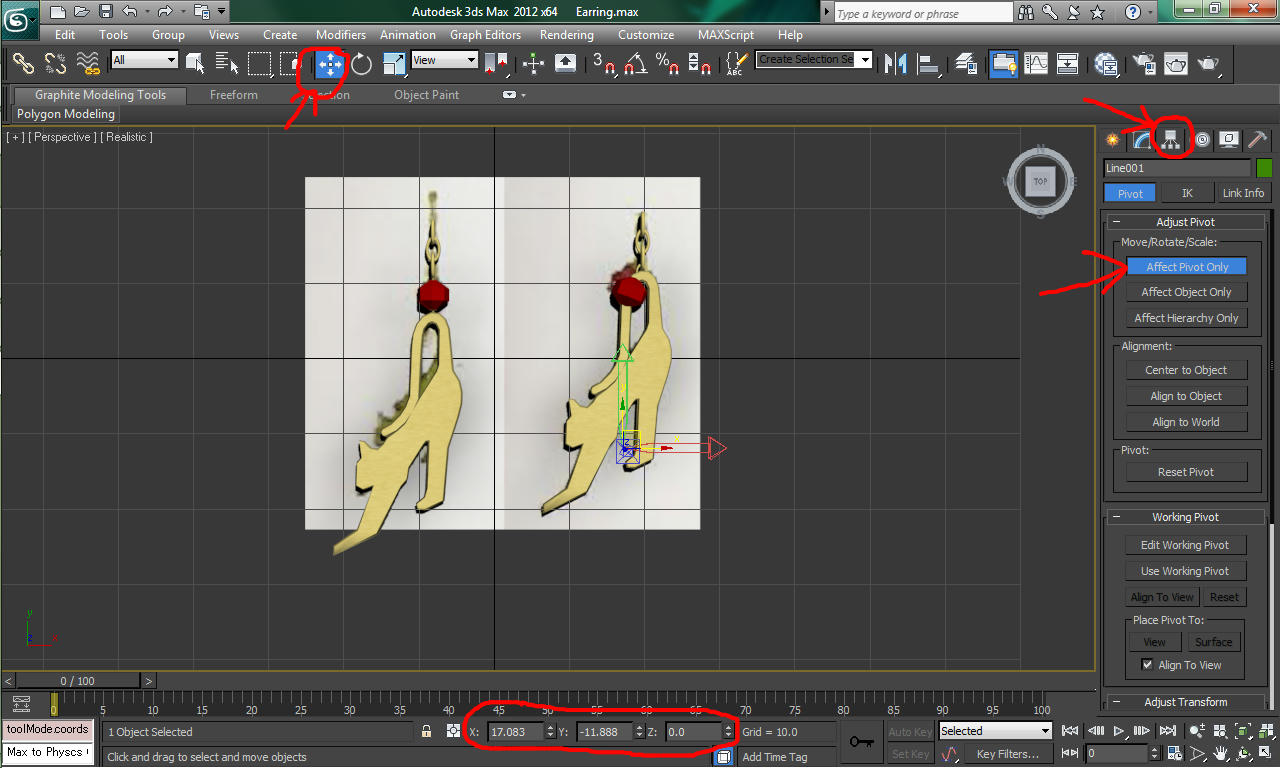Switch to the Freeform ribbon tab
Screen dimensions: 1280x768
pyautogui.click(x=234, y=95)
